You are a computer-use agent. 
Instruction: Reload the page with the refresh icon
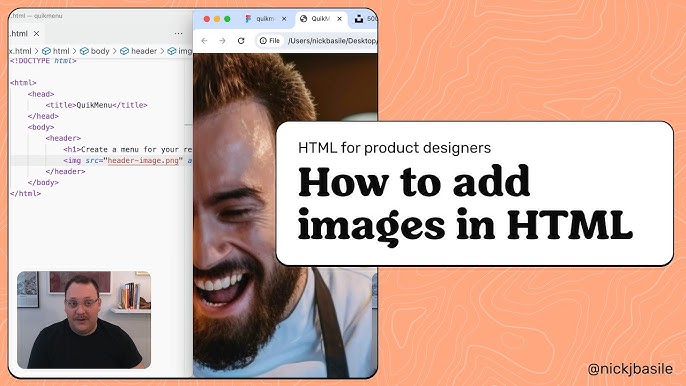click(241, 41)
